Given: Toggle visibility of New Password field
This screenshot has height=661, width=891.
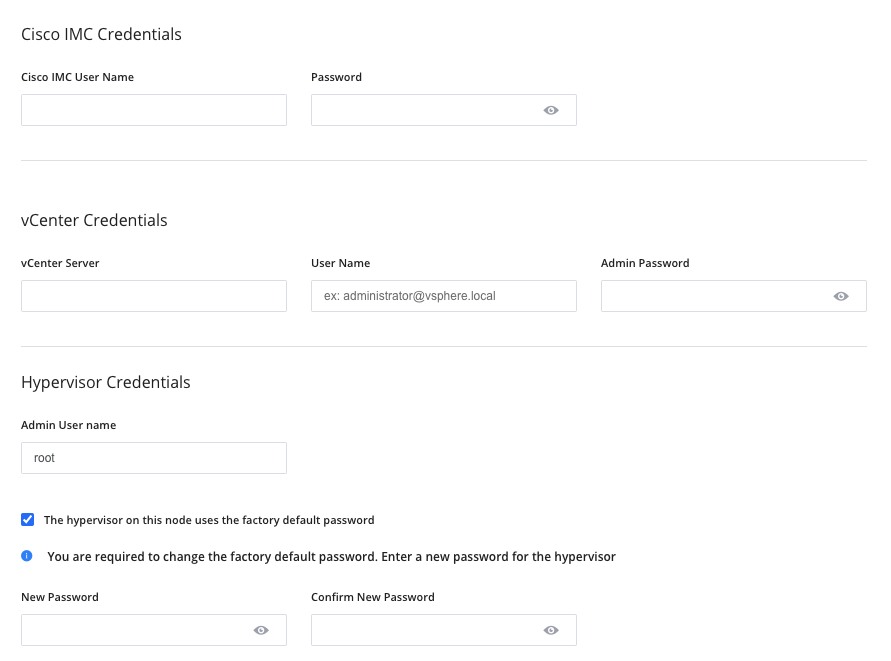Looking at the screenshot, I should (x=261, y=630).
